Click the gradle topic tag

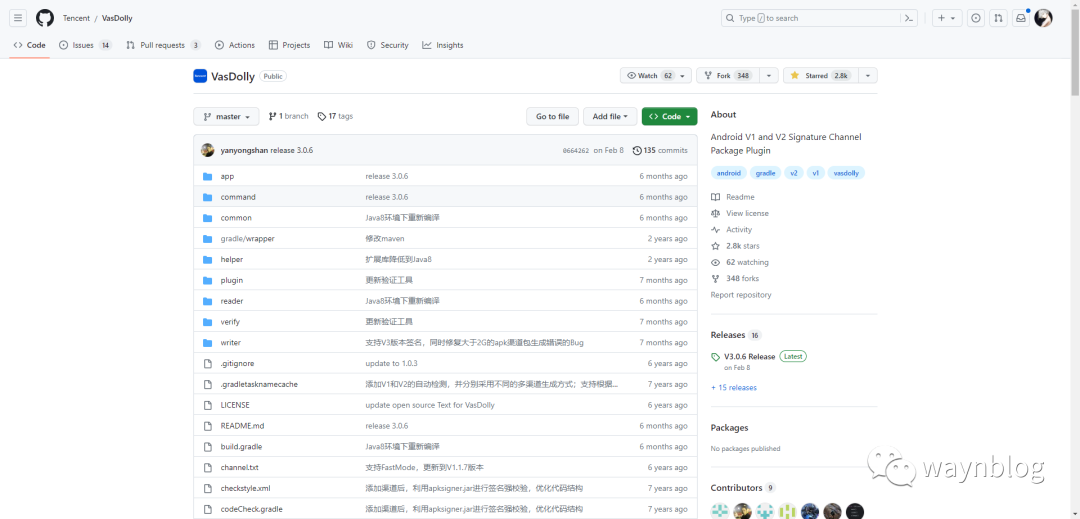tap(765, 173)
